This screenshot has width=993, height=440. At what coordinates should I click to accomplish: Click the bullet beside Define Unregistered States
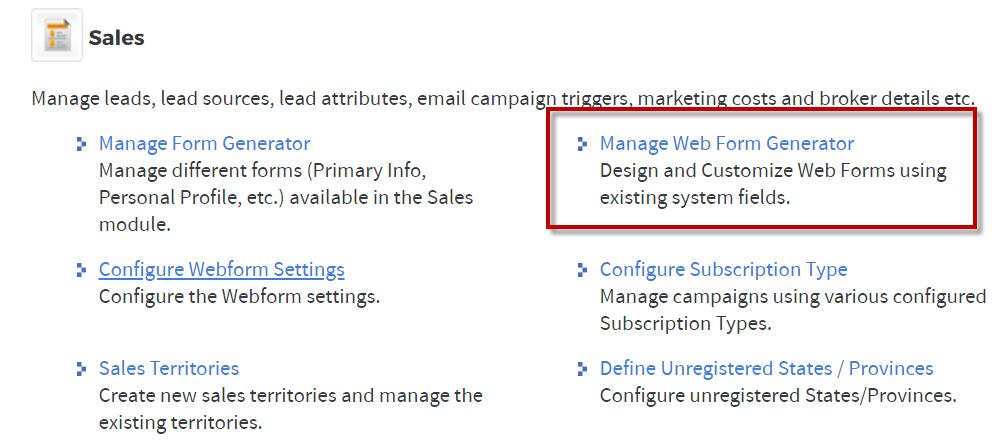coord(582,368)
